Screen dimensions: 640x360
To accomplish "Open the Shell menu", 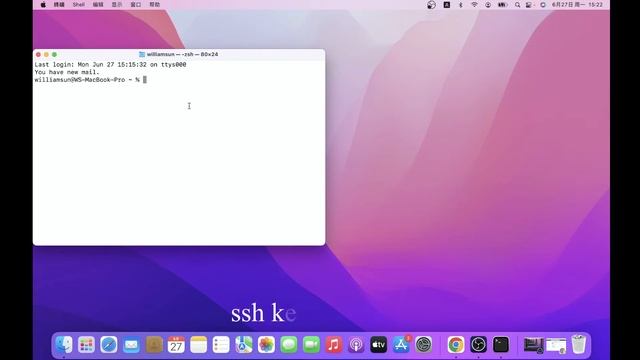I will click(x=79, y=4).
